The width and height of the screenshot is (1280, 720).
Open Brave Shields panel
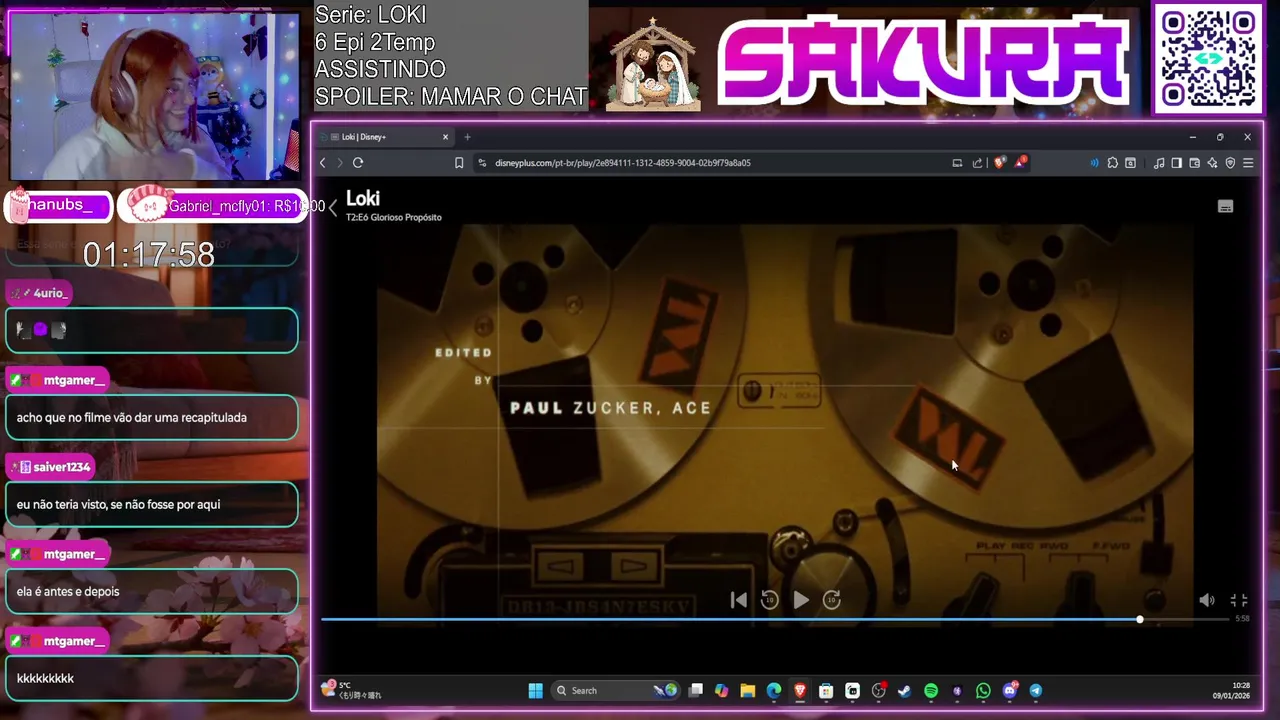[999, 162]
